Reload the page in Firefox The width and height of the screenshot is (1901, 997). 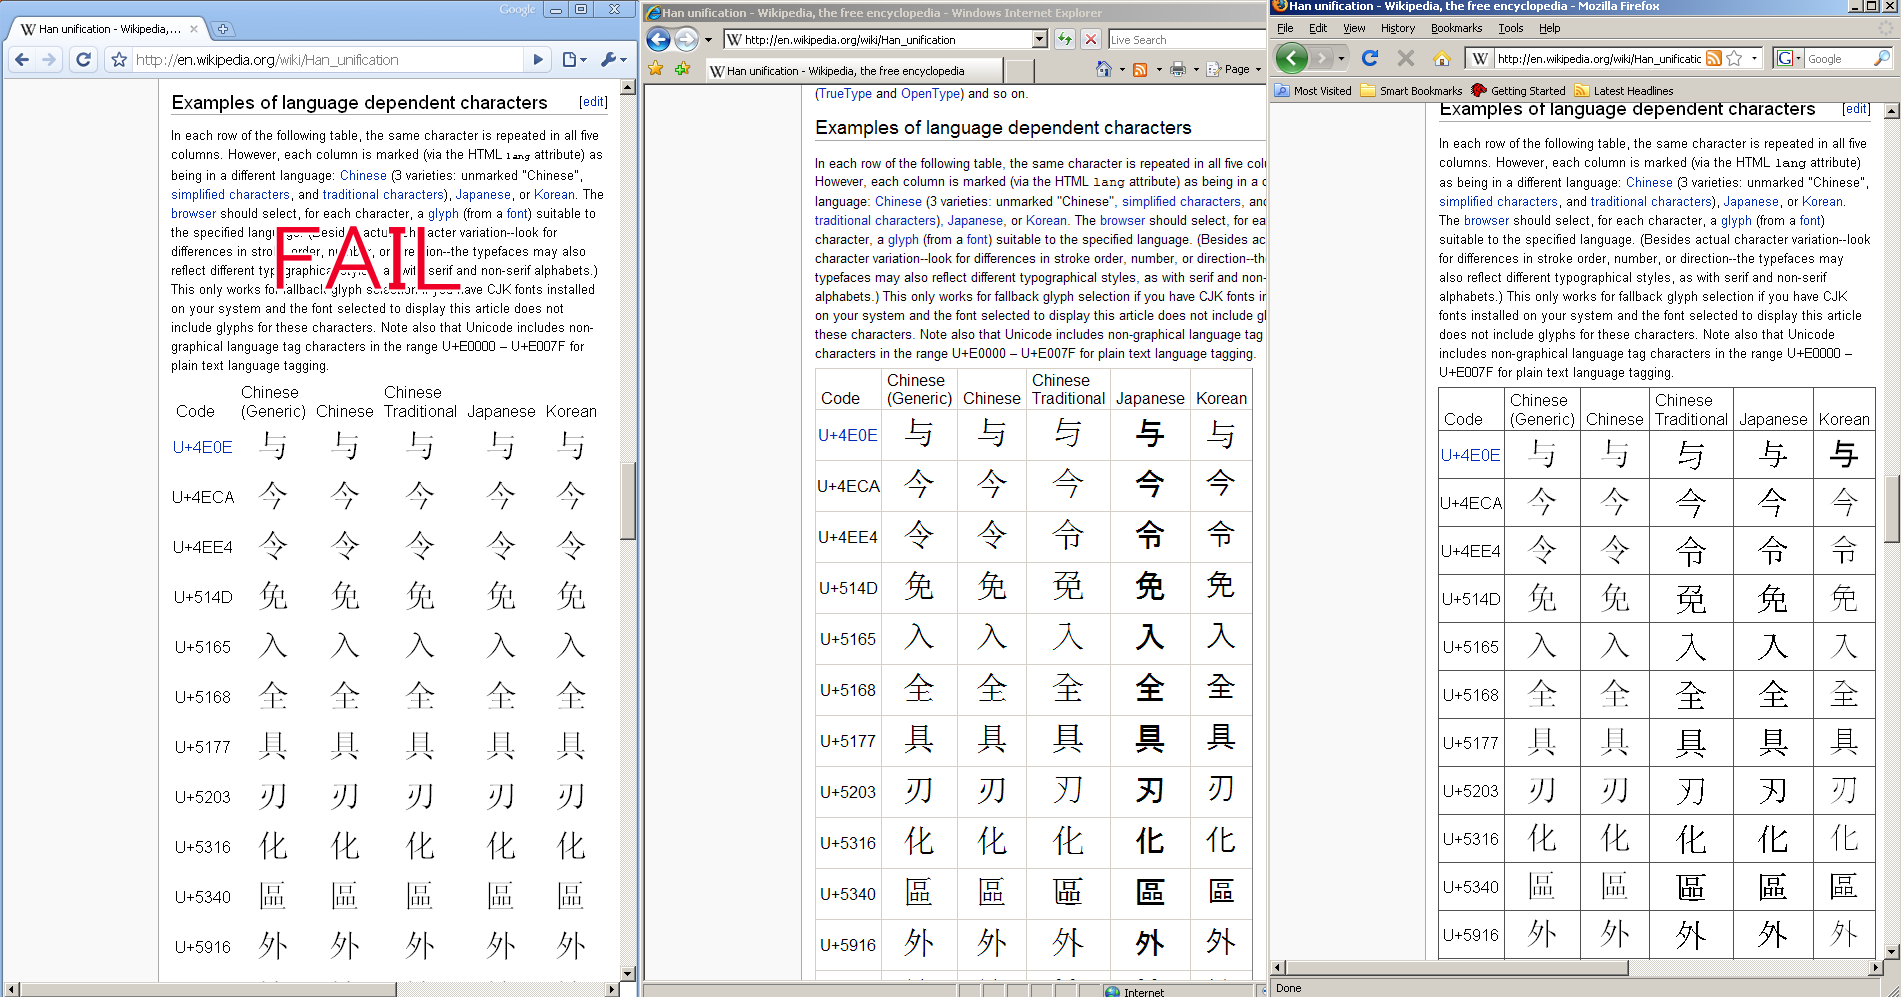1370,59
